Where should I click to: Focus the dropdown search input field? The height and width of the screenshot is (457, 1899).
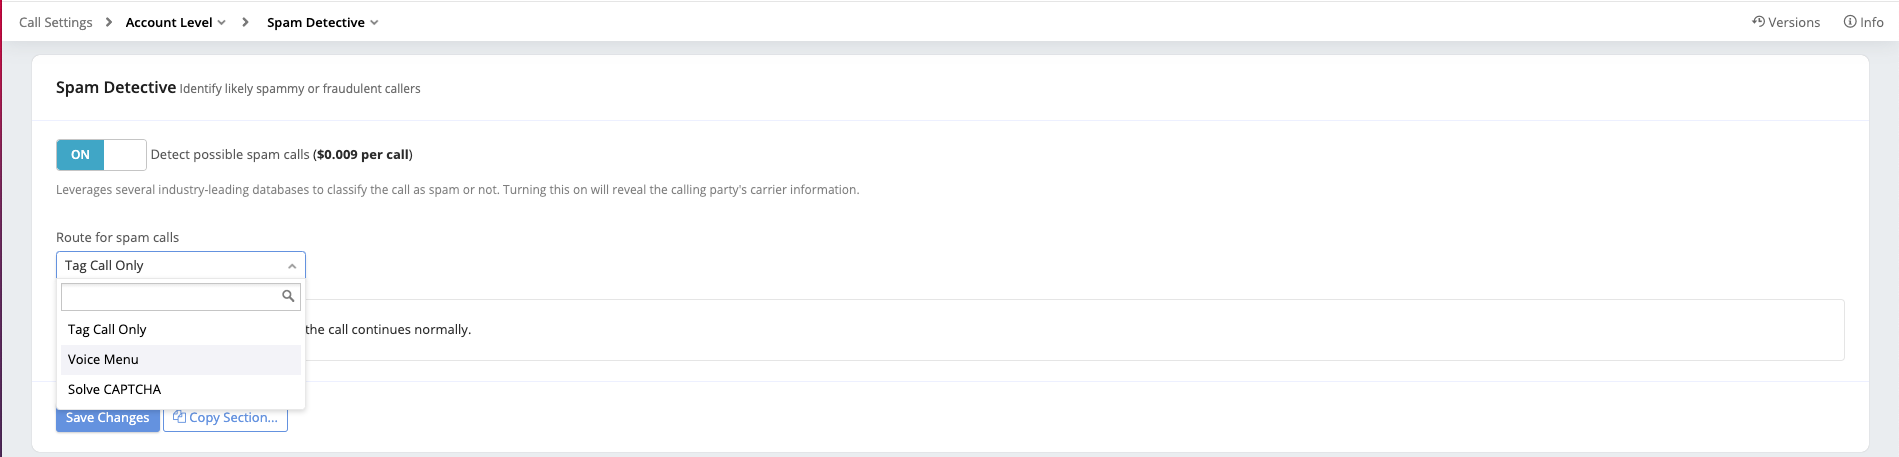coord(170,296)
